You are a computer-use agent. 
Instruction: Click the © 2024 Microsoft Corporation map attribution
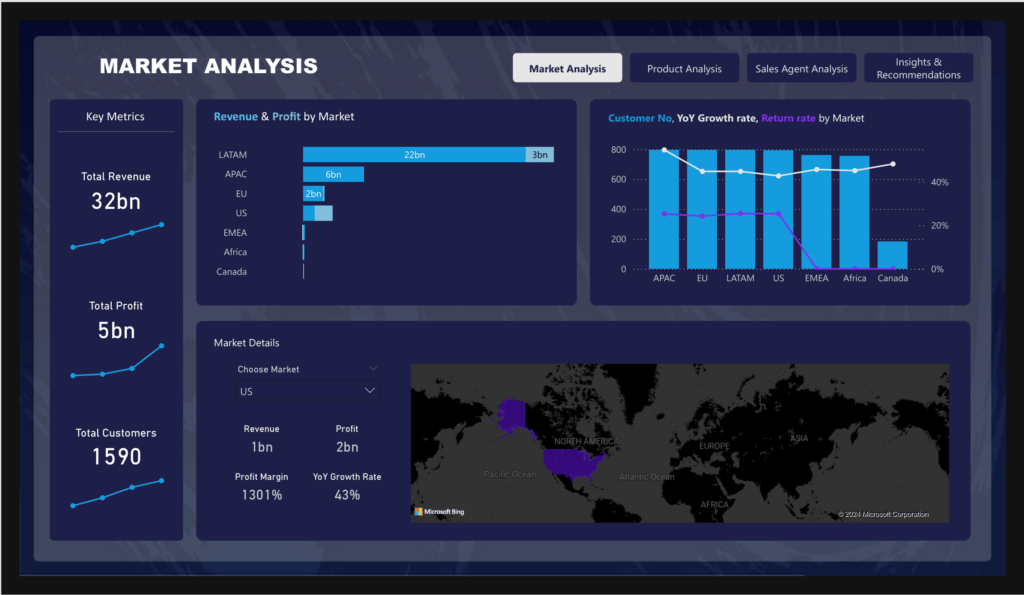pyautogui.click(x=883, y=515)
